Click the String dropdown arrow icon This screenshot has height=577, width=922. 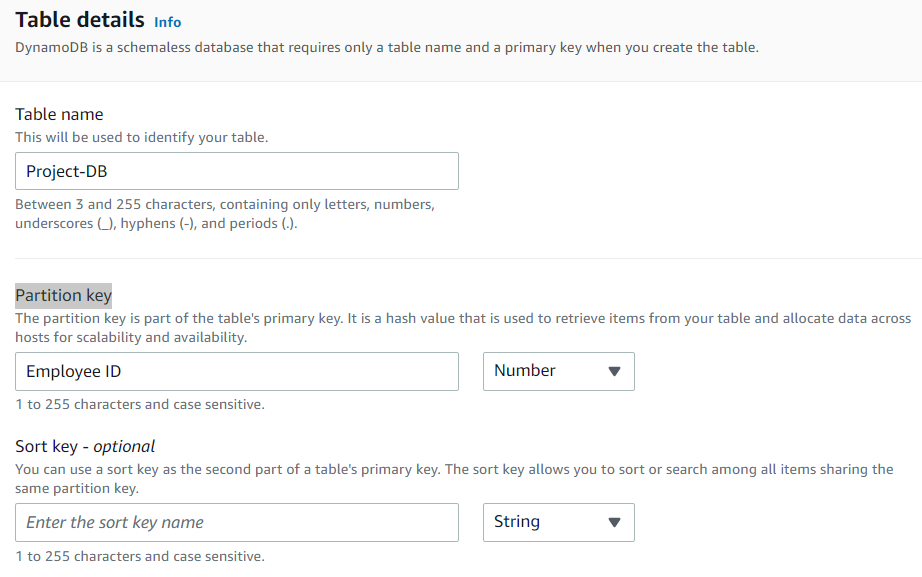615,522
